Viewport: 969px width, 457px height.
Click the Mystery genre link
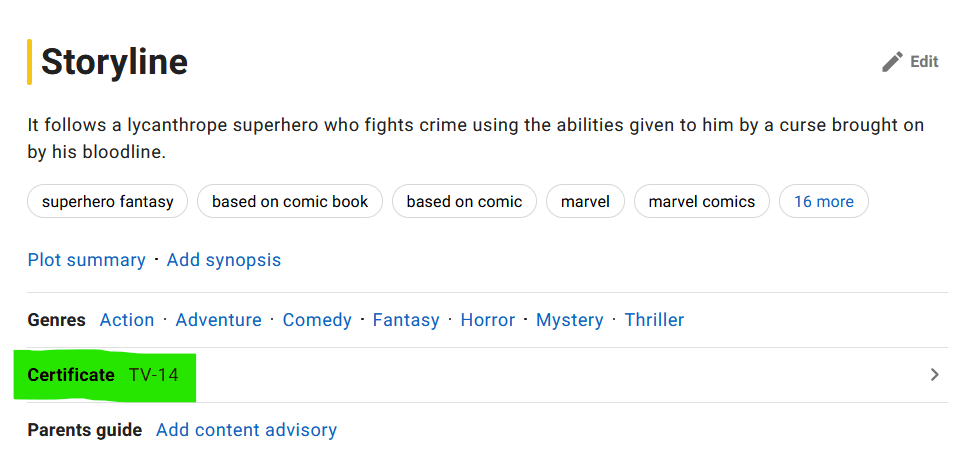[x=570, y=320]
